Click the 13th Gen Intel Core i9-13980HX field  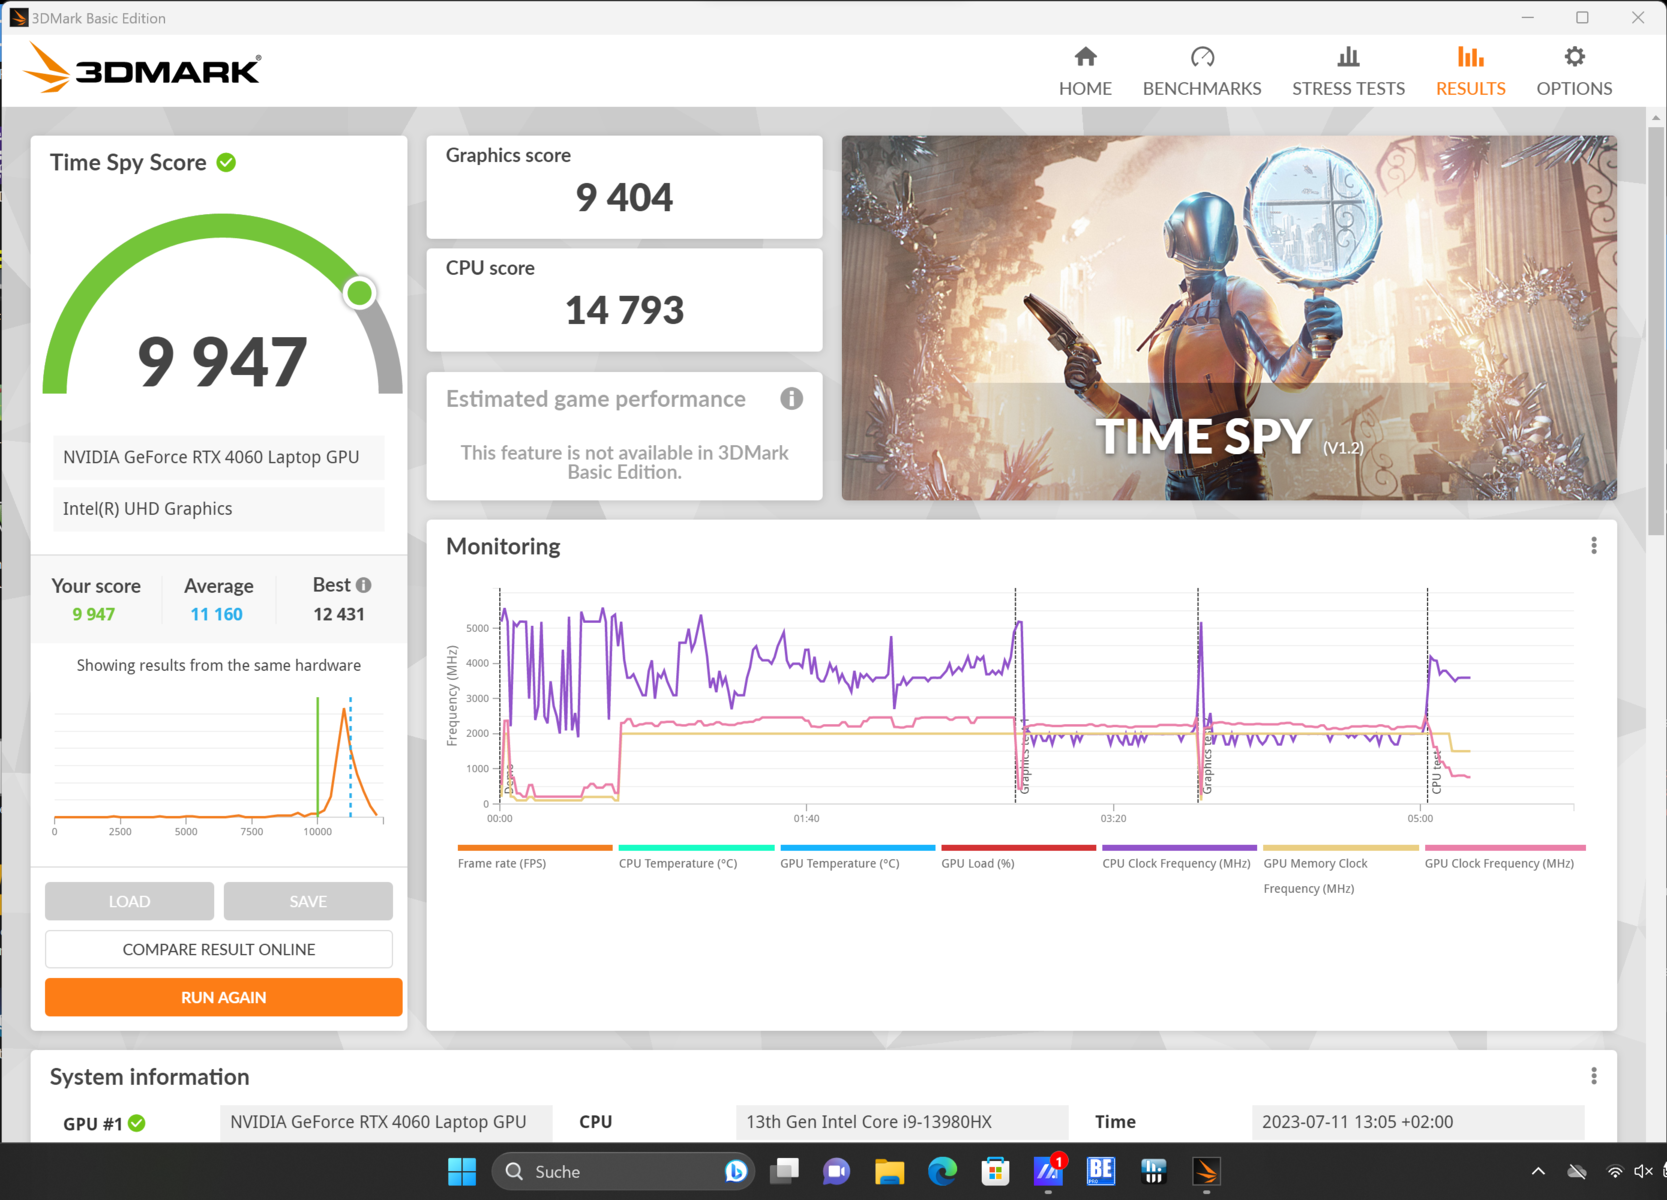pos(901,1122)
